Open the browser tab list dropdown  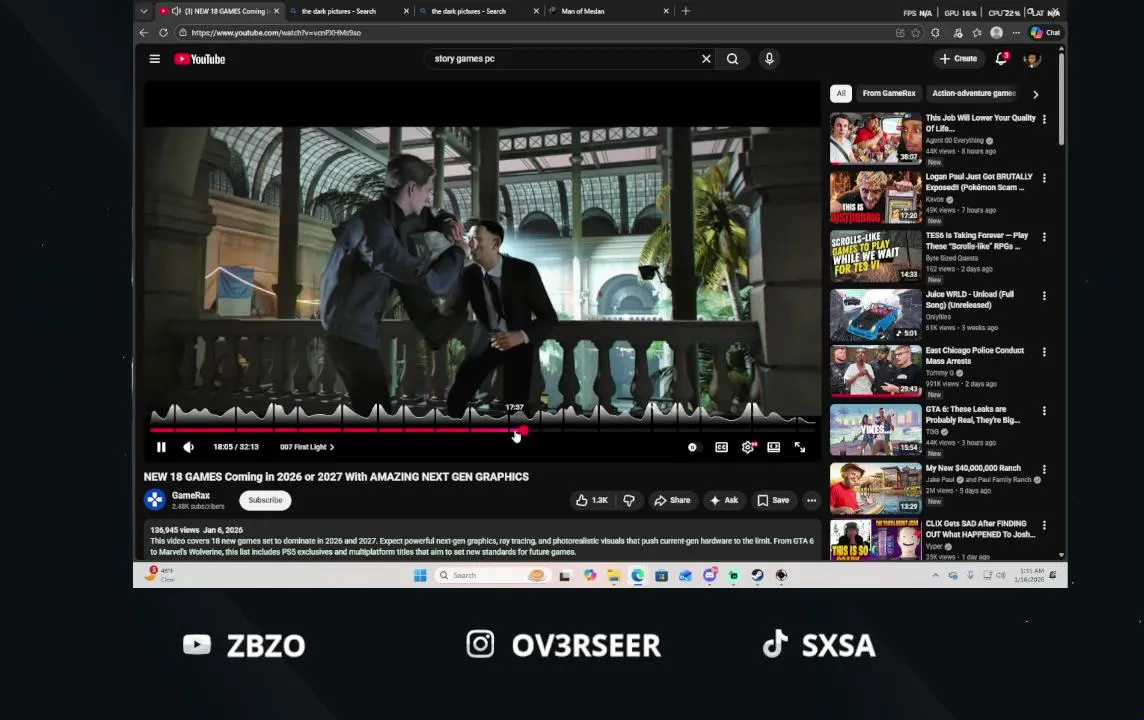[x=144, y=11]
